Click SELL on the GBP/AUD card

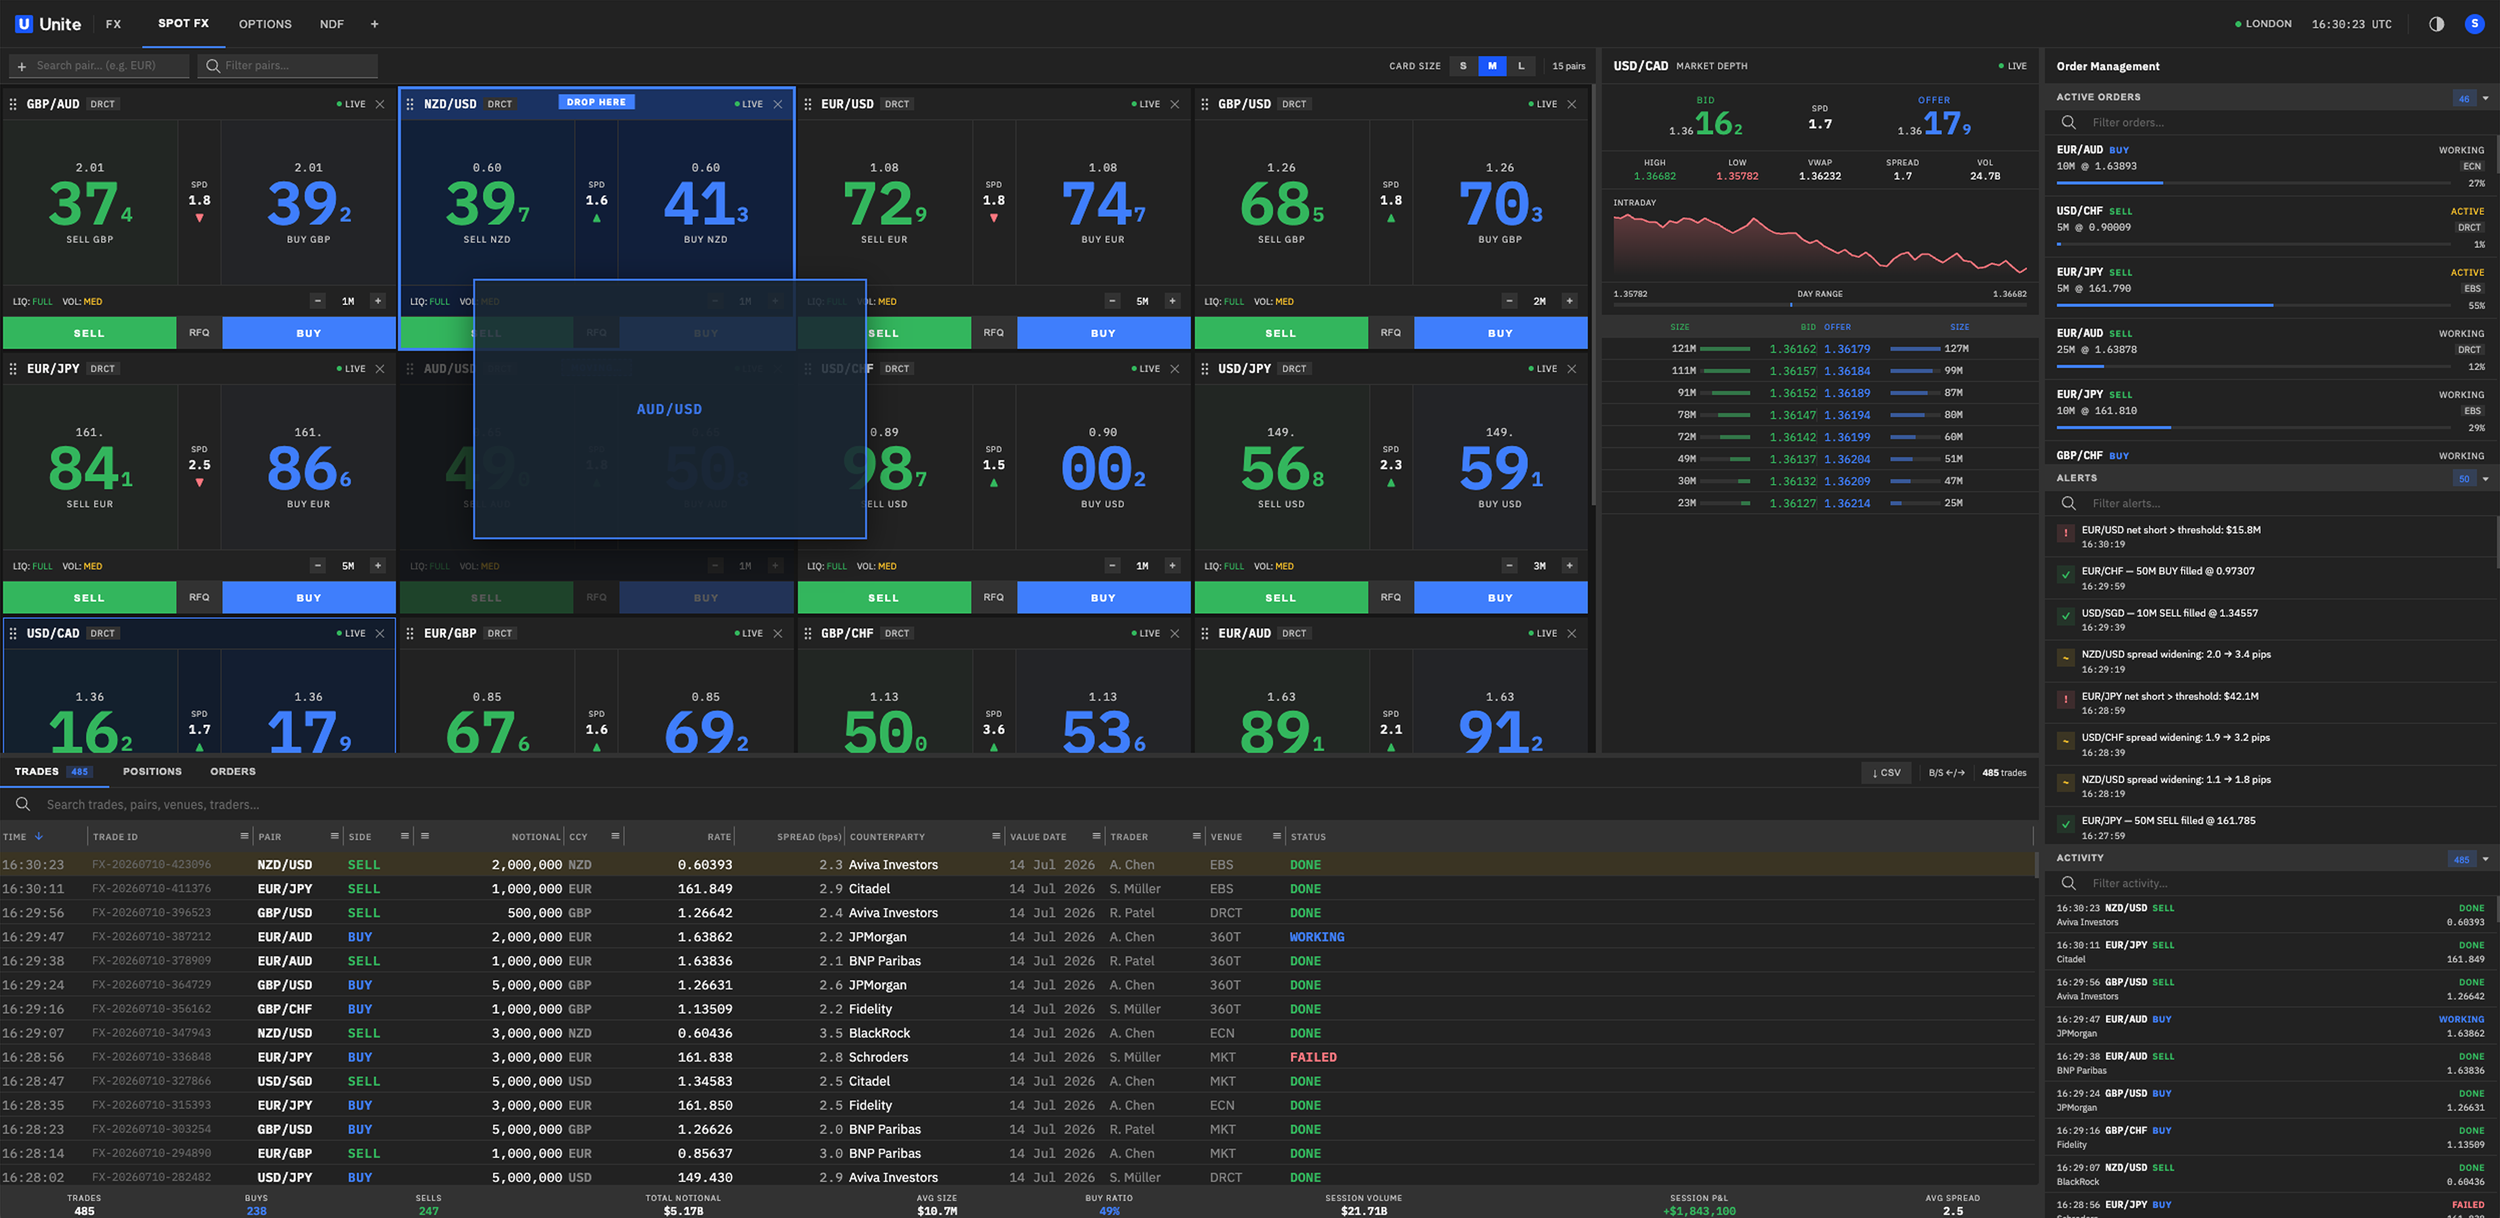pos(89,333)
